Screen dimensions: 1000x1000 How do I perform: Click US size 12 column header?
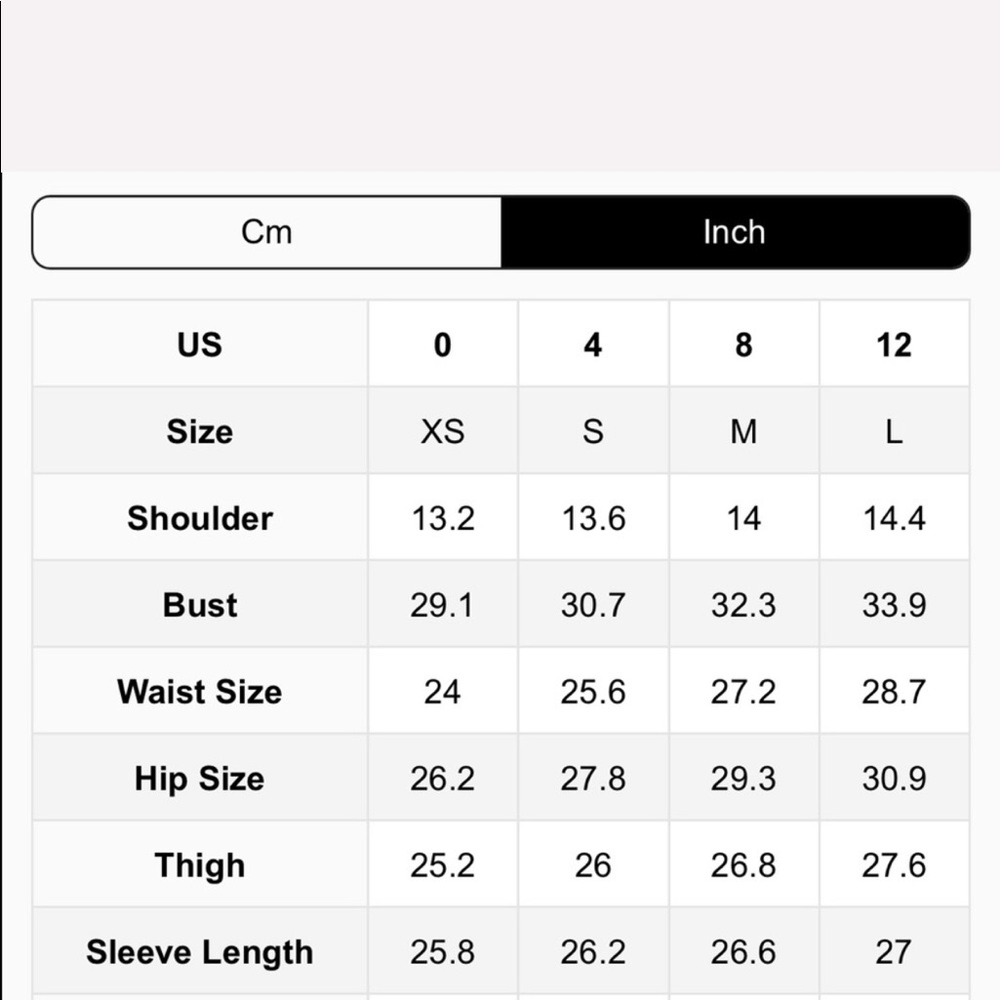[x=893, y=344]
